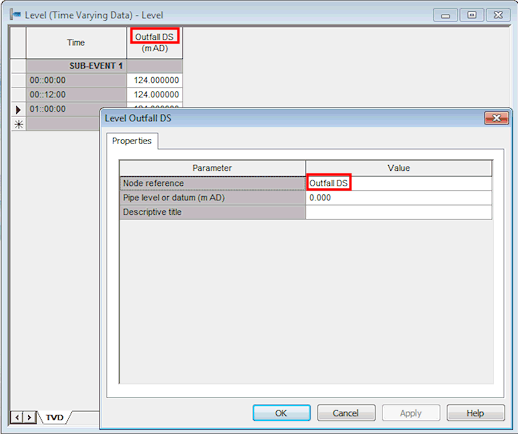The image size is (518, 434).
Task: Select the TVD sheet tab
Action: pyautogui.click(x=54, y=417)
